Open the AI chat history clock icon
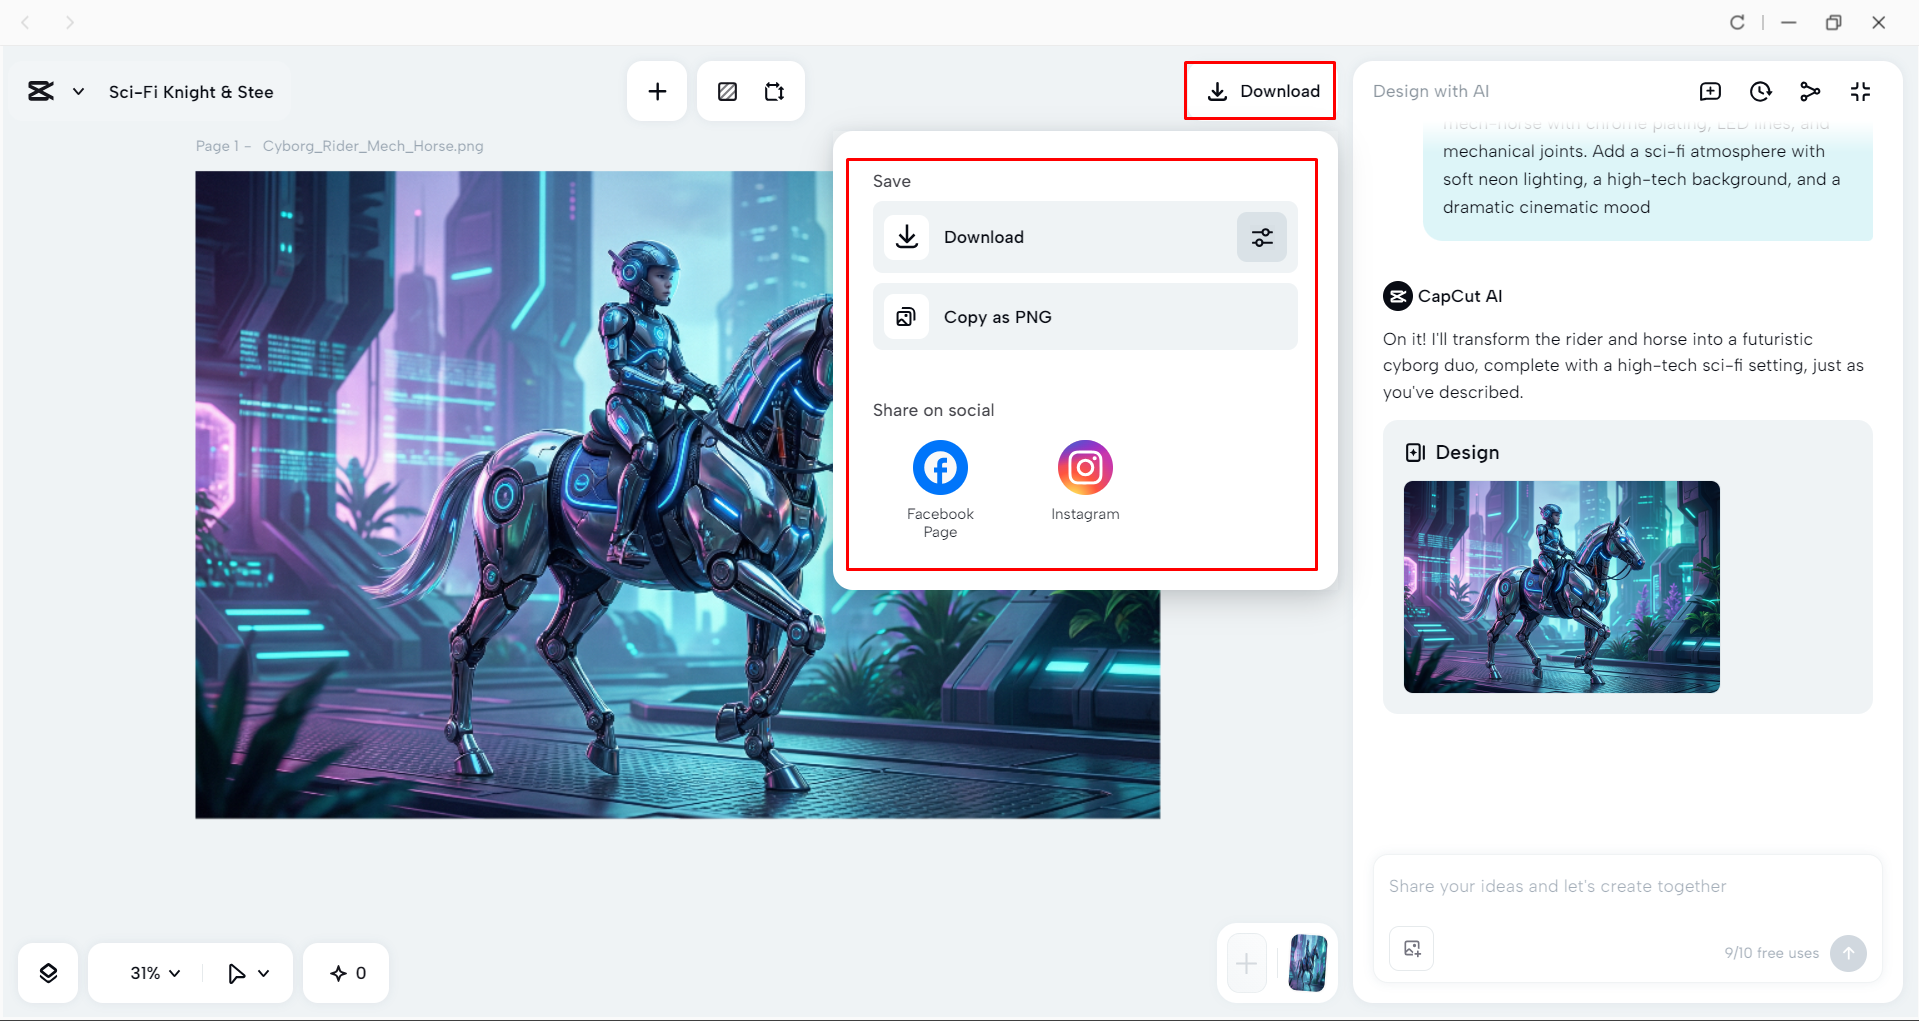 [x=1760, y=92]
